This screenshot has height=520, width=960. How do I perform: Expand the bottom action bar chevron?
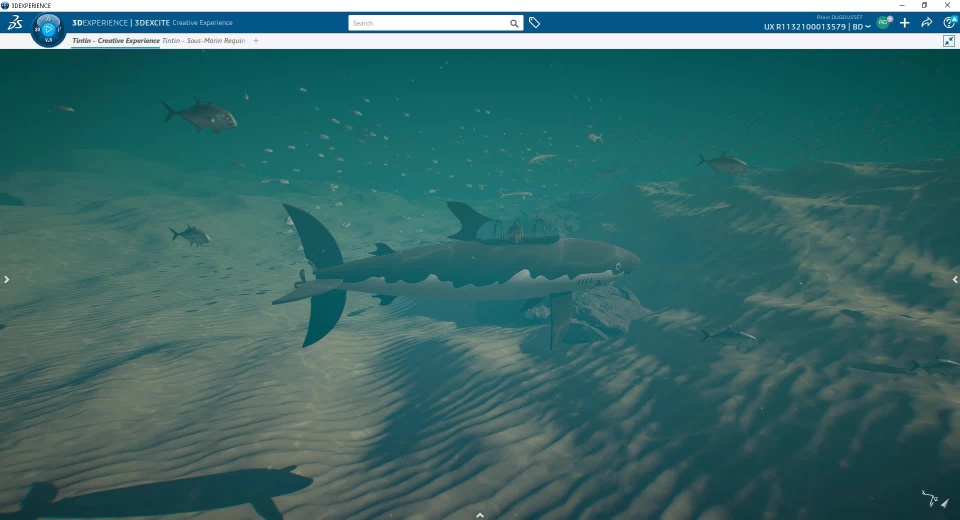[x=480, y=515]
